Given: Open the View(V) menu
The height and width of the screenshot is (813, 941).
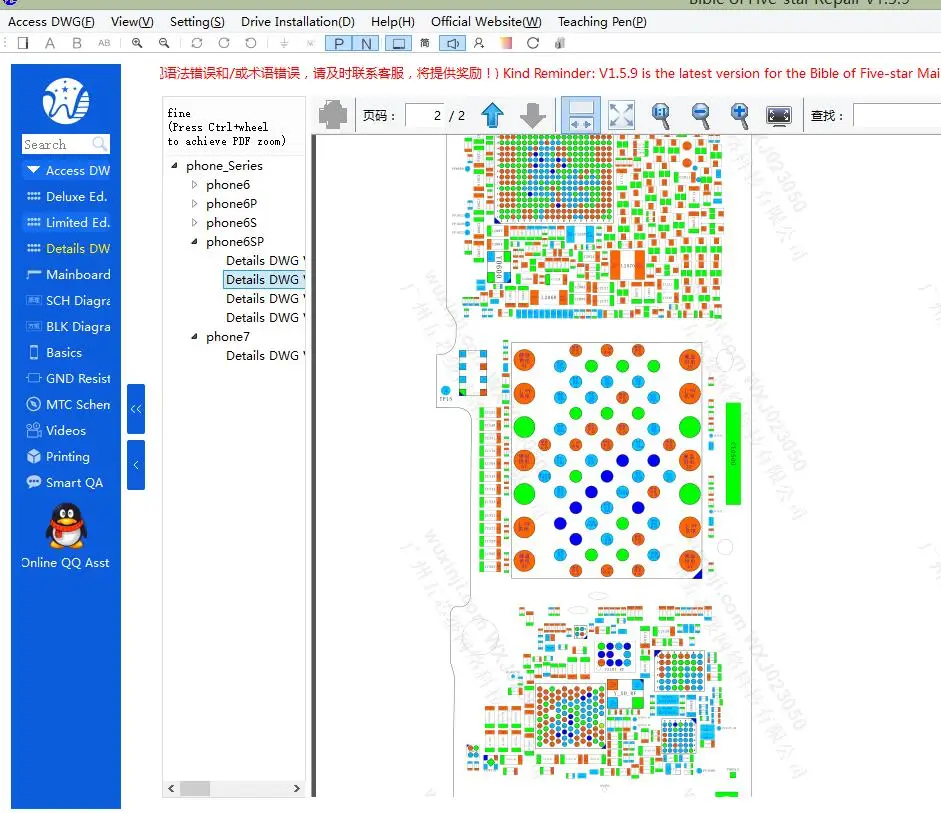Looking at the screenshot, I should click(132, 22).
